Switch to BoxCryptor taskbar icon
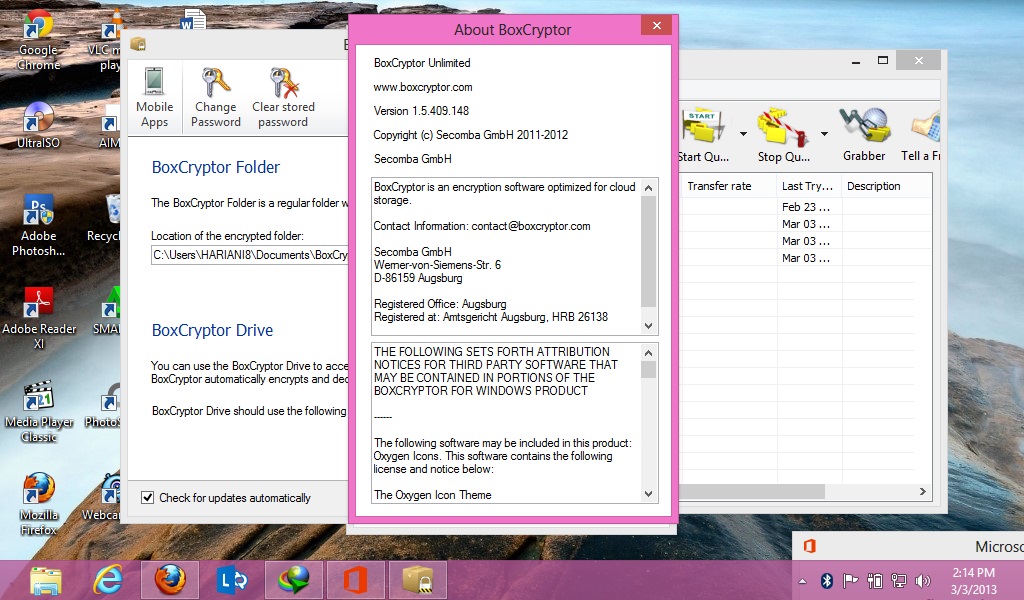This screenshot has height=600, width=1024. pos(417,580)
